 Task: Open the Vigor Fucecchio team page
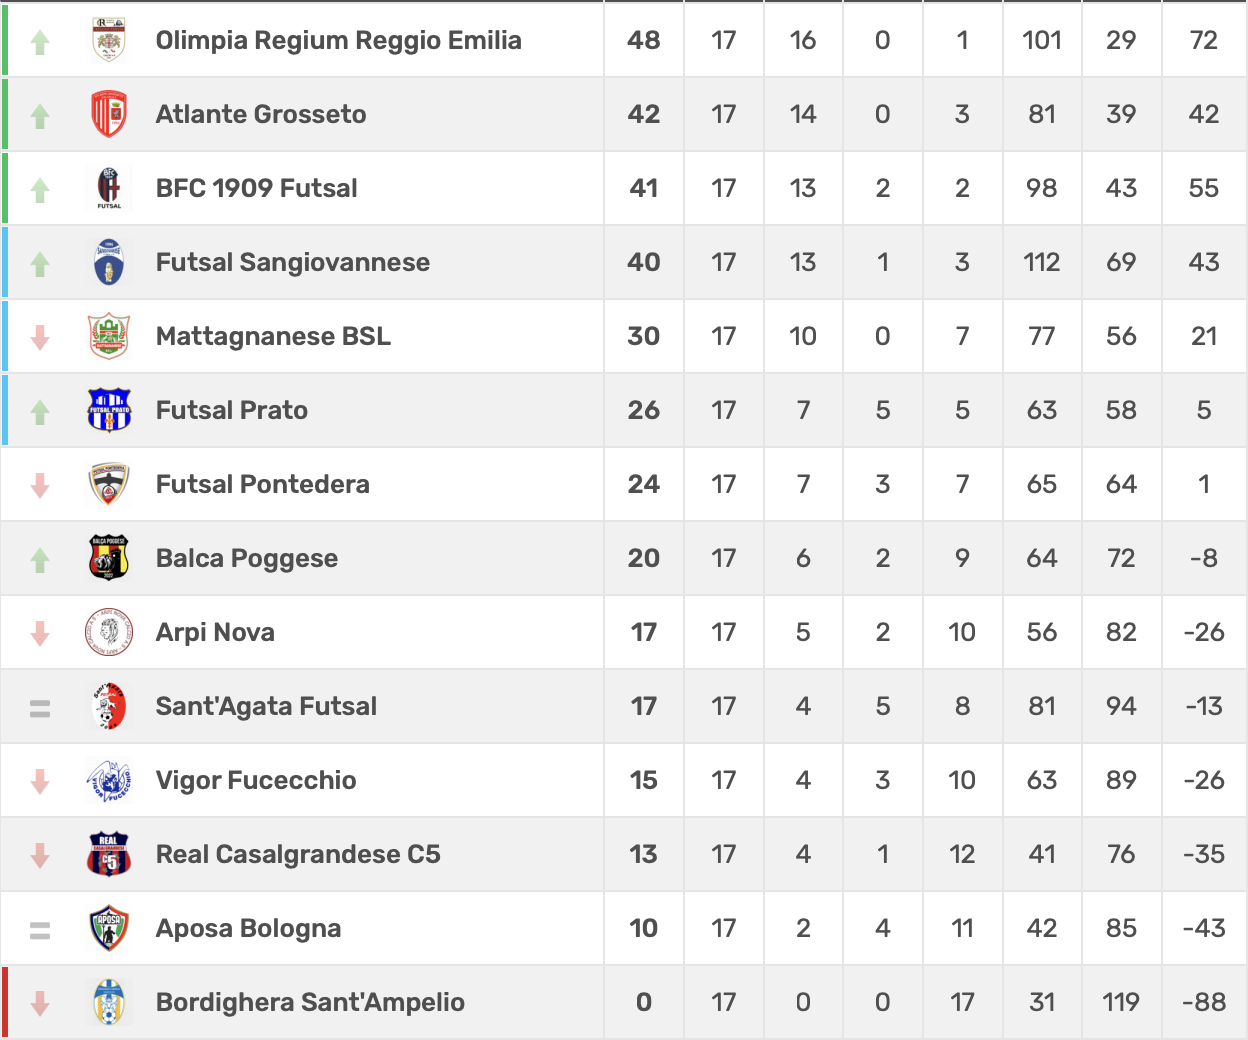[255, 780]
